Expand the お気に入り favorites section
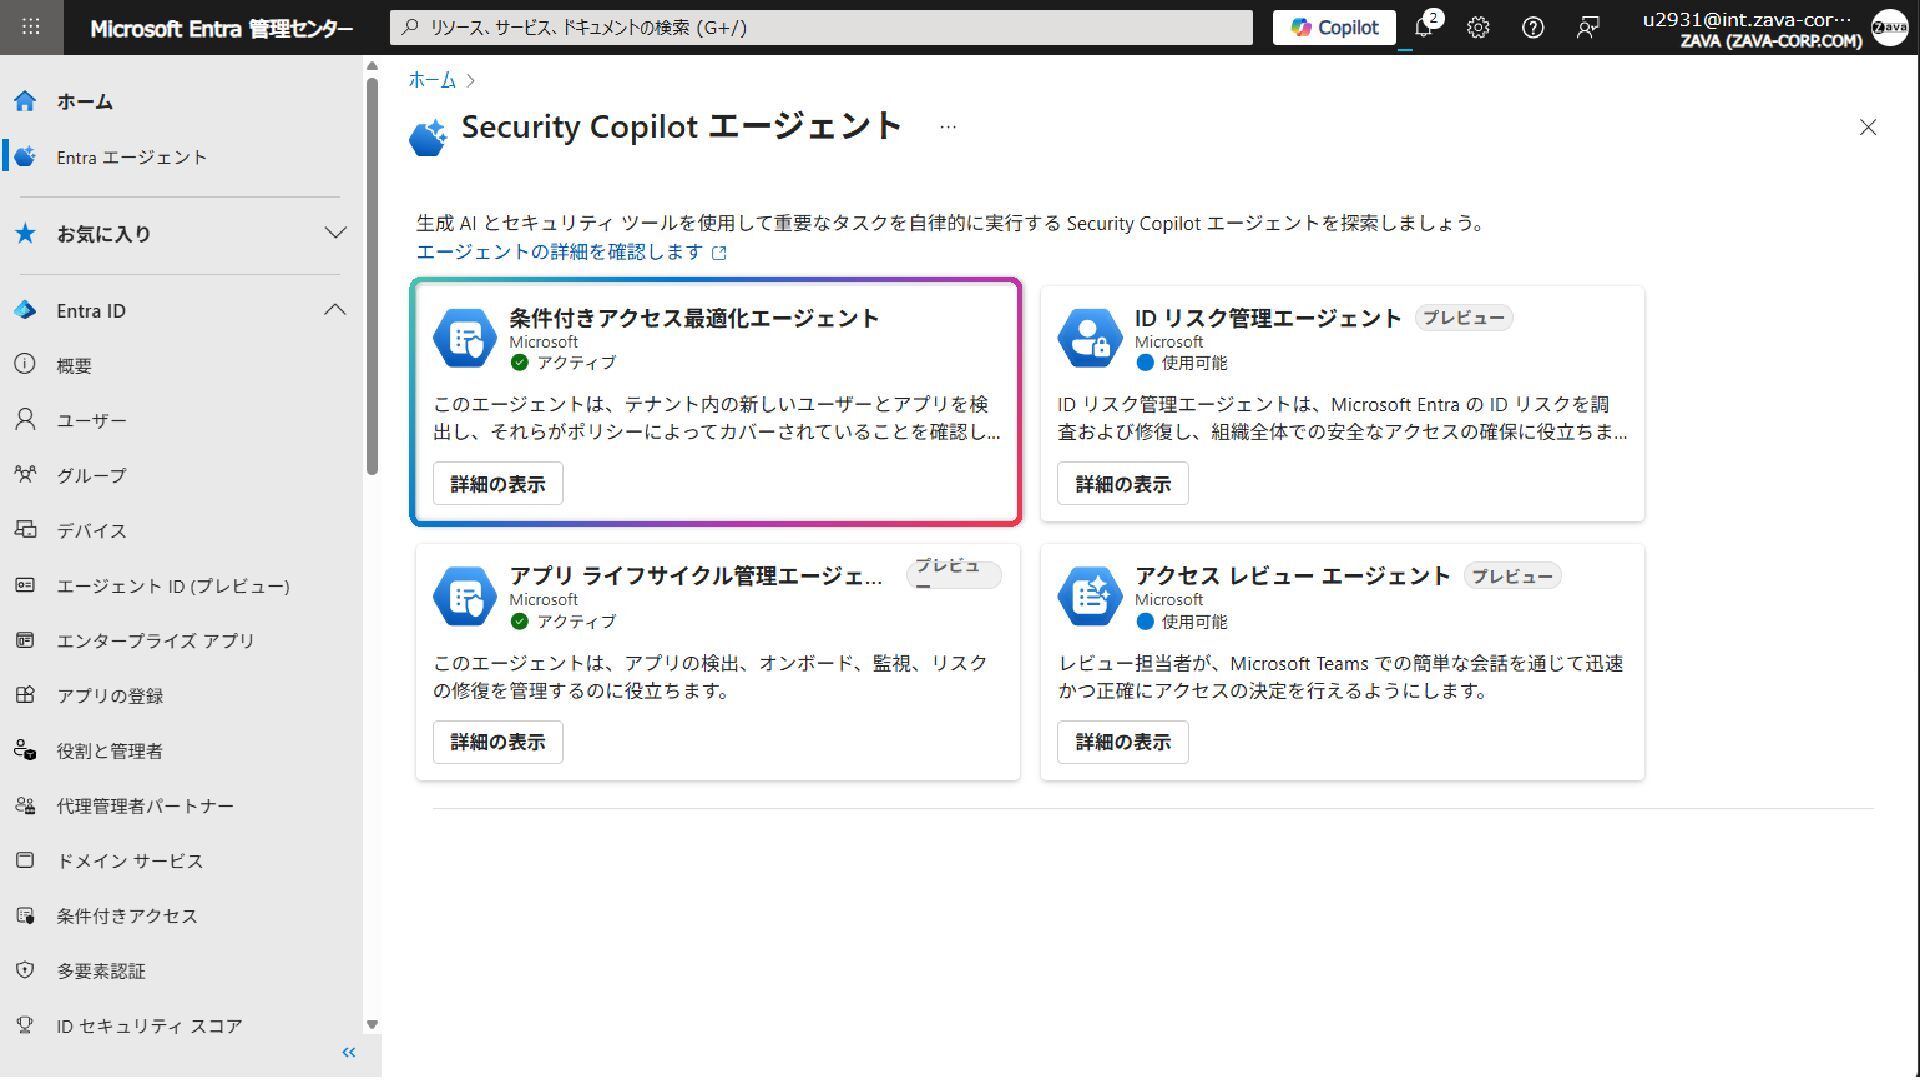Viewport: 1920px width, 1080px height. tap(335, 233)
